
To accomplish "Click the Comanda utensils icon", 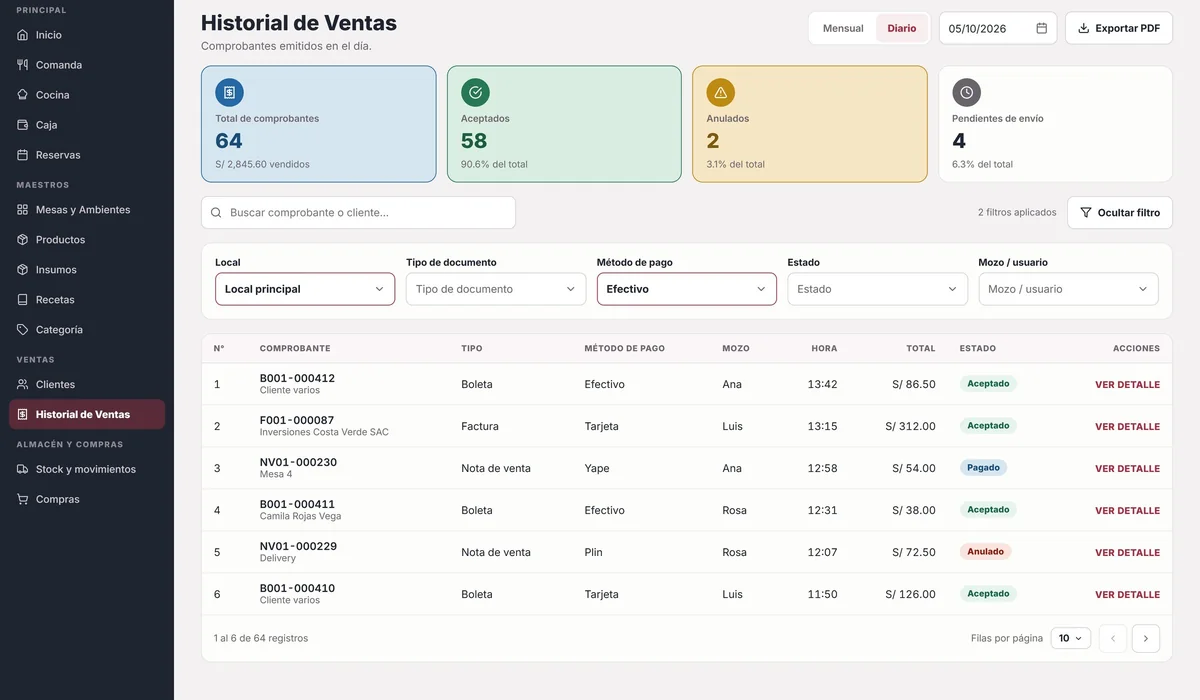I will tap(23, 65).
